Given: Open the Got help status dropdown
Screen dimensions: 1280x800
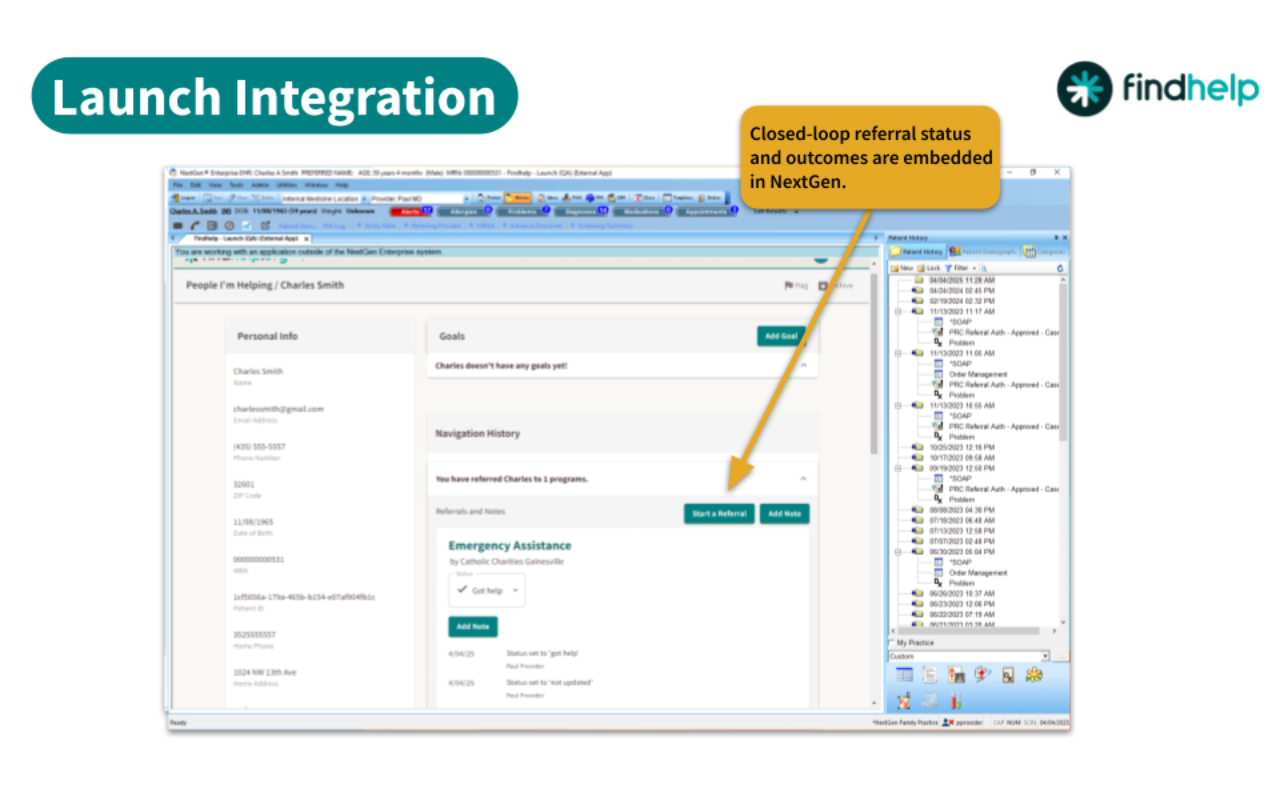Looking at the screenshot, I should 487,591.
